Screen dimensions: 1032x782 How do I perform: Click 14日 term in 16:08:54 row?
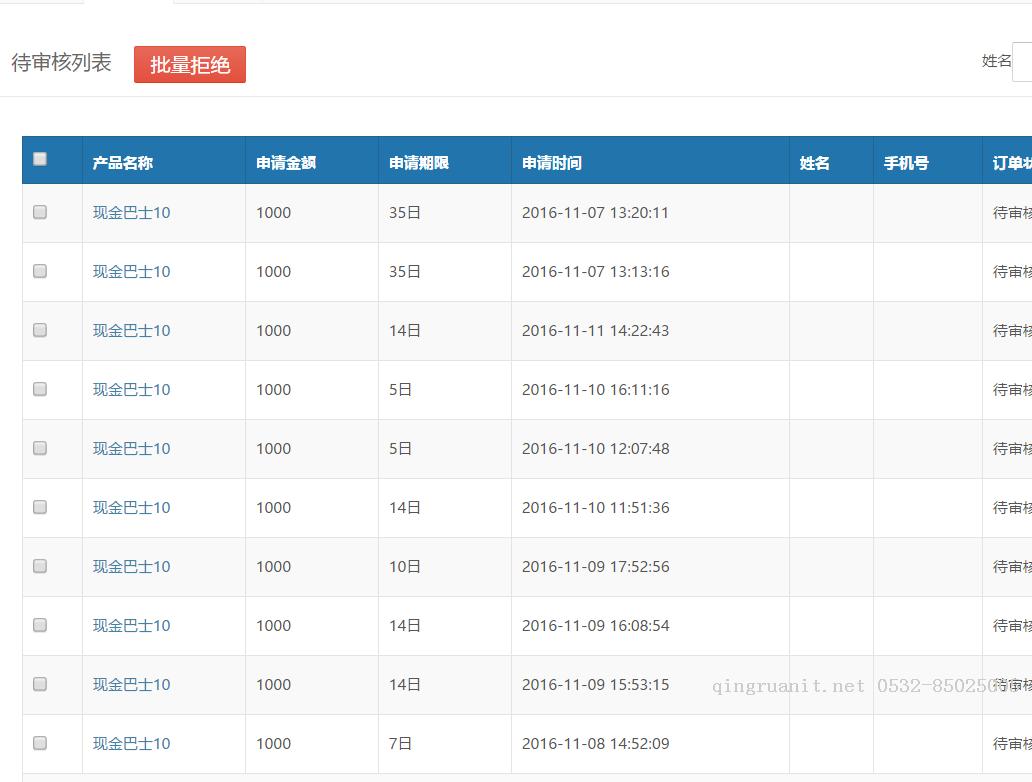pos(405,625)
